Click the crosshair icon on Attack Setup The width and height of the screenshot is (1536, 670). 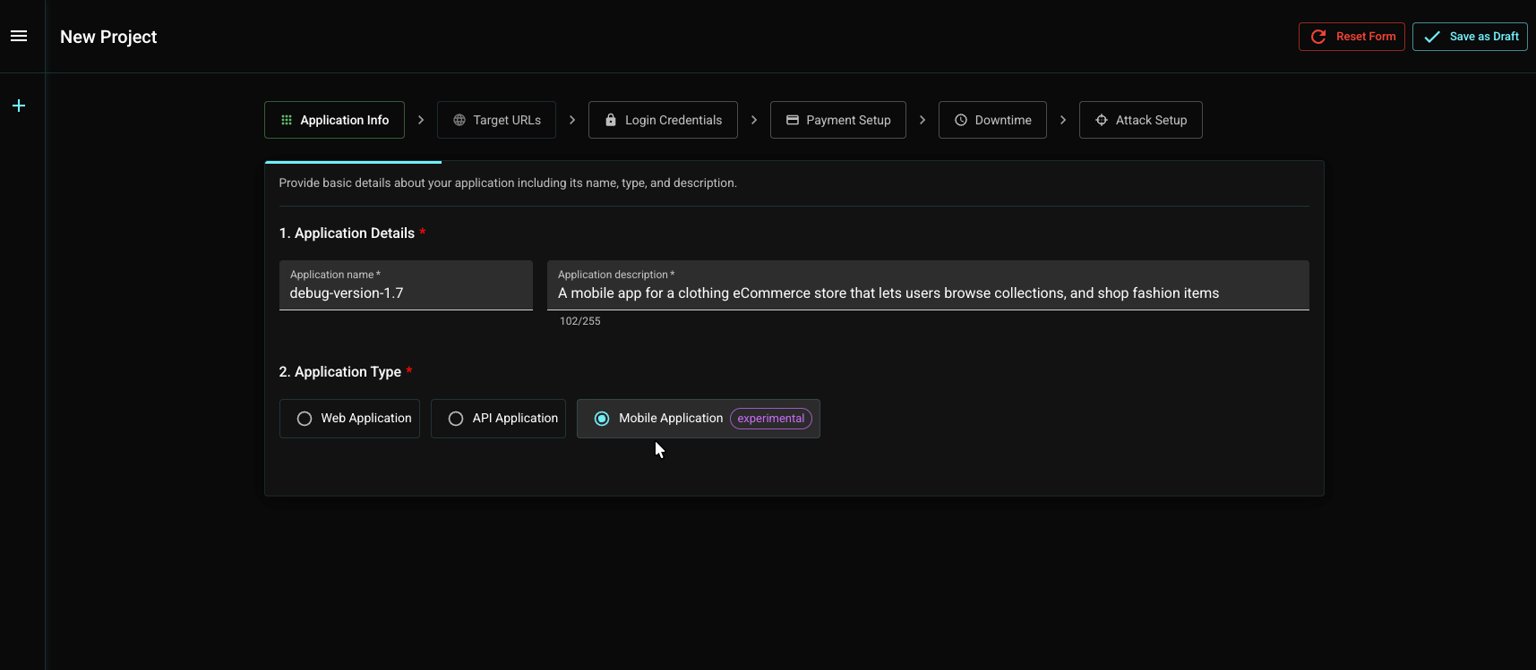click(x=1101, y=120)
